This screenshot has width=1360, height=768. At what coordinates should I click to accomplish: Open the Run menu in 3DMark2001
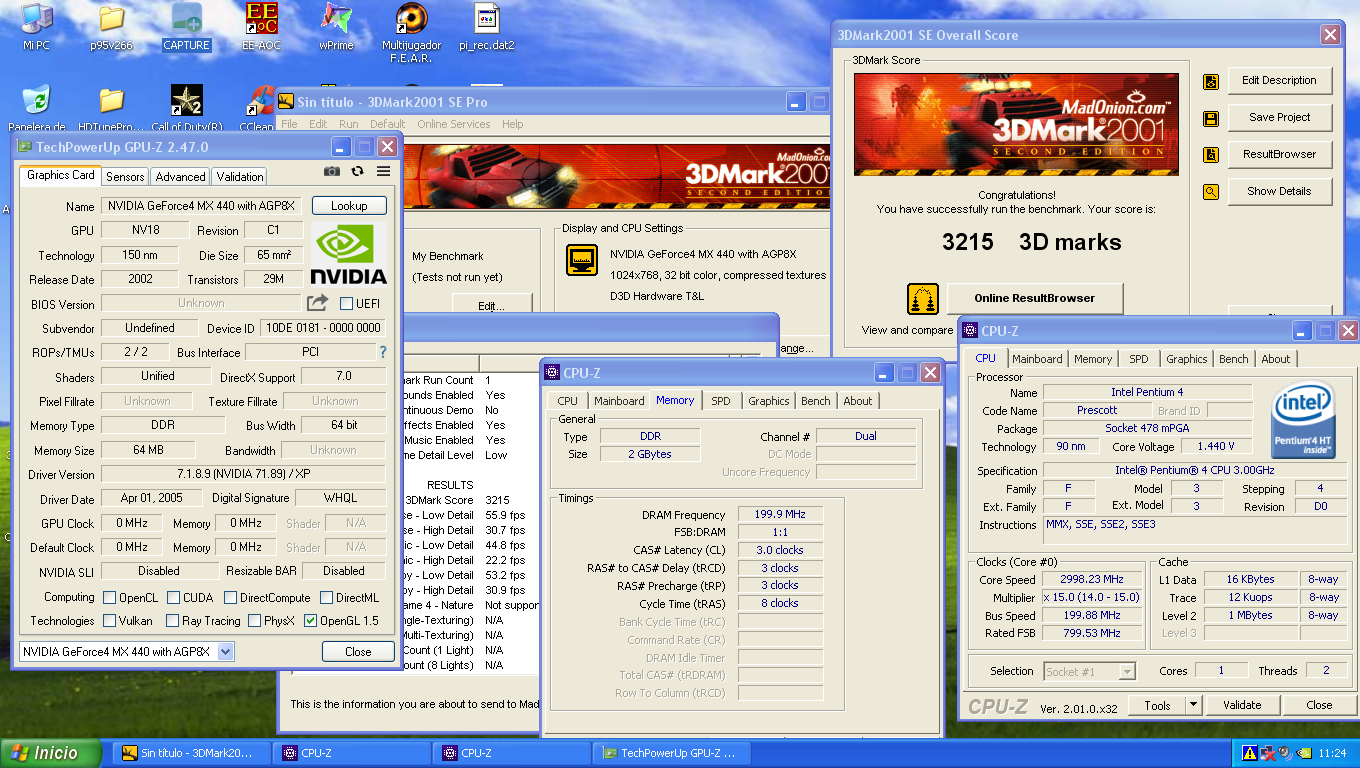coord(348,124)
